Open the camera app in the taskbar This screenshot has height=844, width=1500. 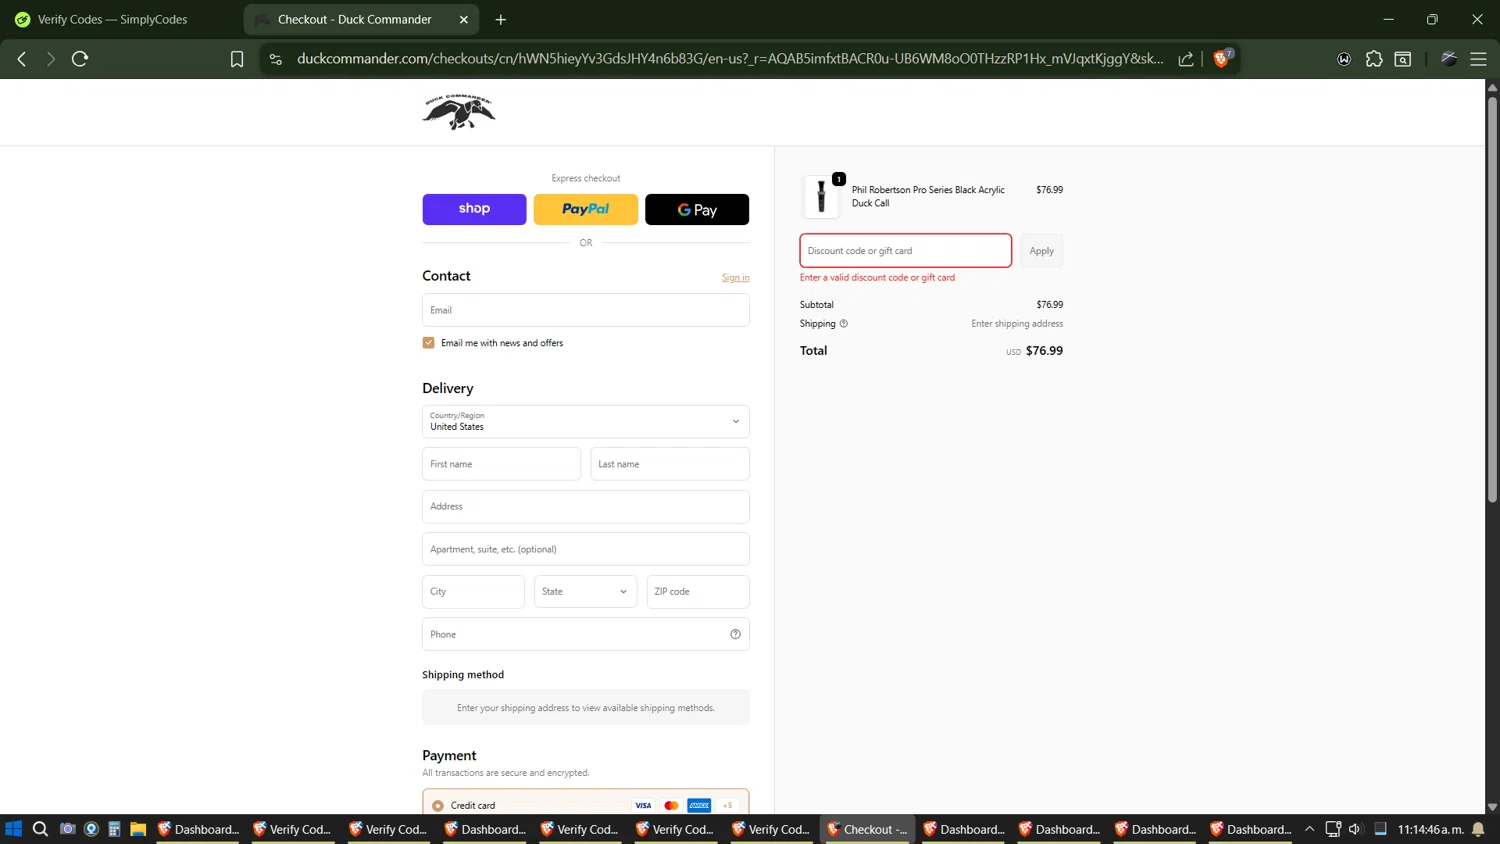67,829
